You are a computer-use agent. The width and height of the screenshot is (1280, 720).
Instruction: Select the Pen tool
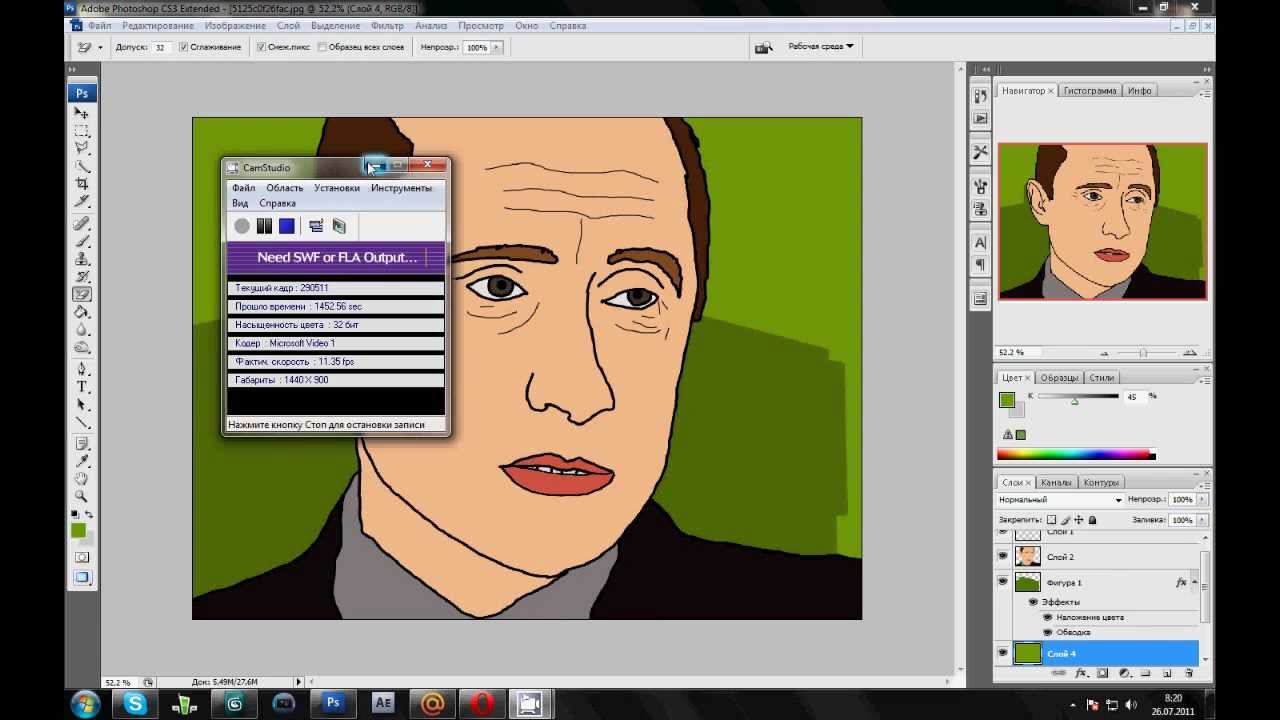pos(82,369)
